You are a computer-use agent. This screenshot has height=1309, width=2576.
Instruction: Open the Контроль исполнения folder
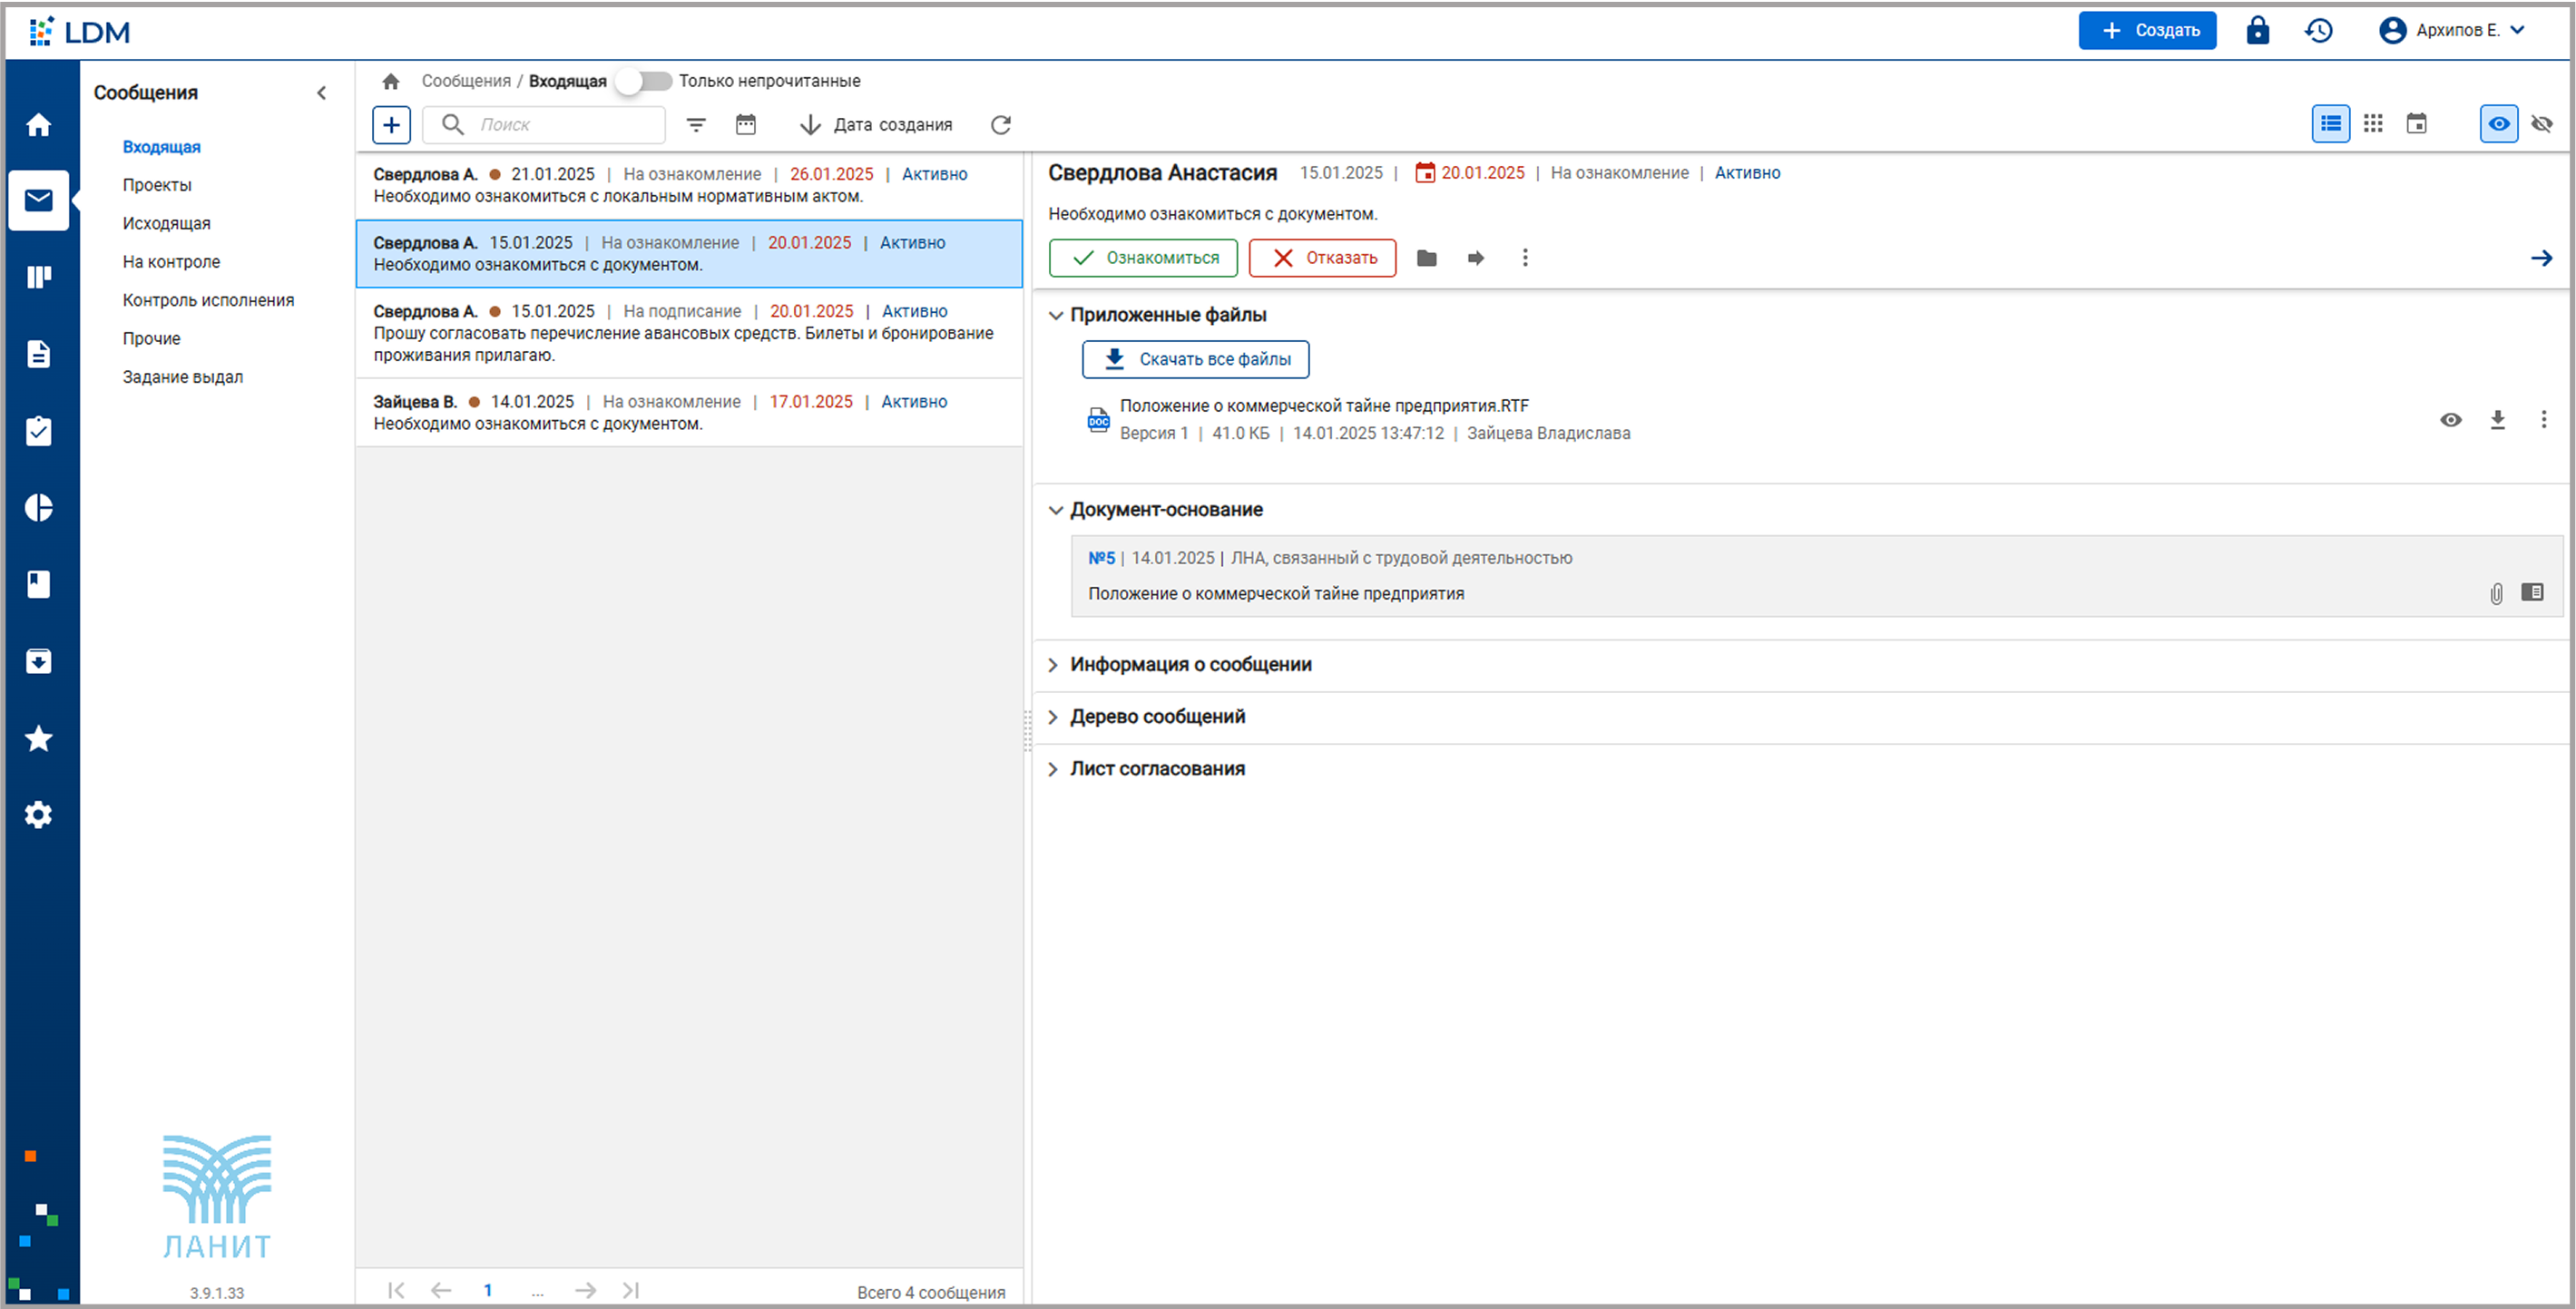pyautogui.click(x=208, y=300)
